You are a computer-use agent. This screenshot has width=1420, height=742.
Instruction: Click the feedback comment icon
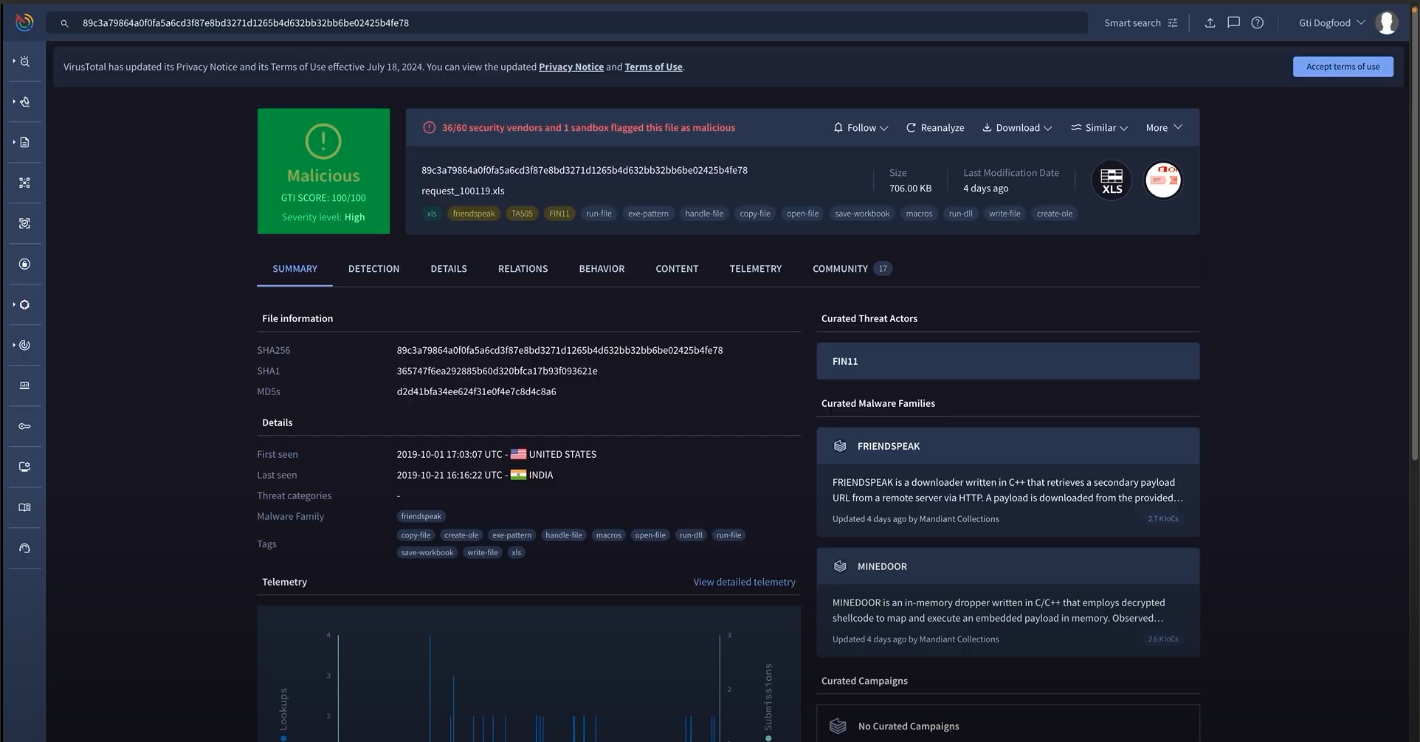coord(1233,22)
